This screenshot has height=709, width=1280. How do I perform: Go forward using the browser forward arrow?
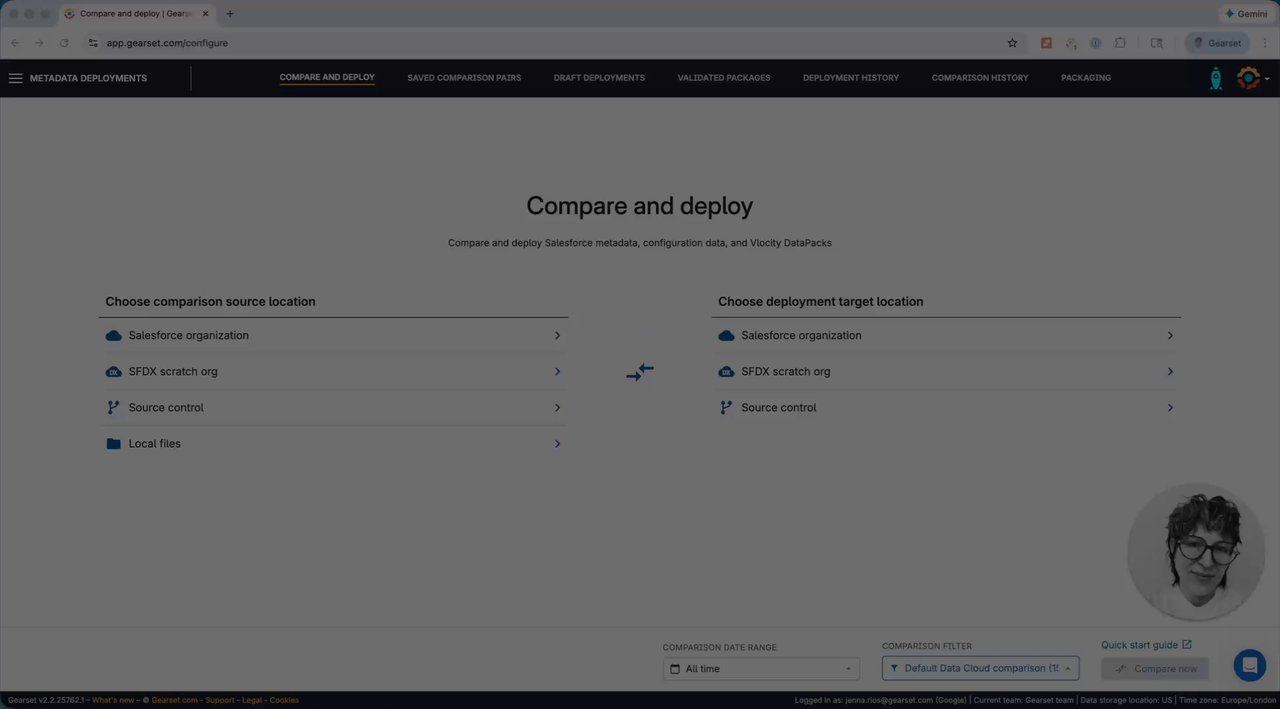click(39, 43)
